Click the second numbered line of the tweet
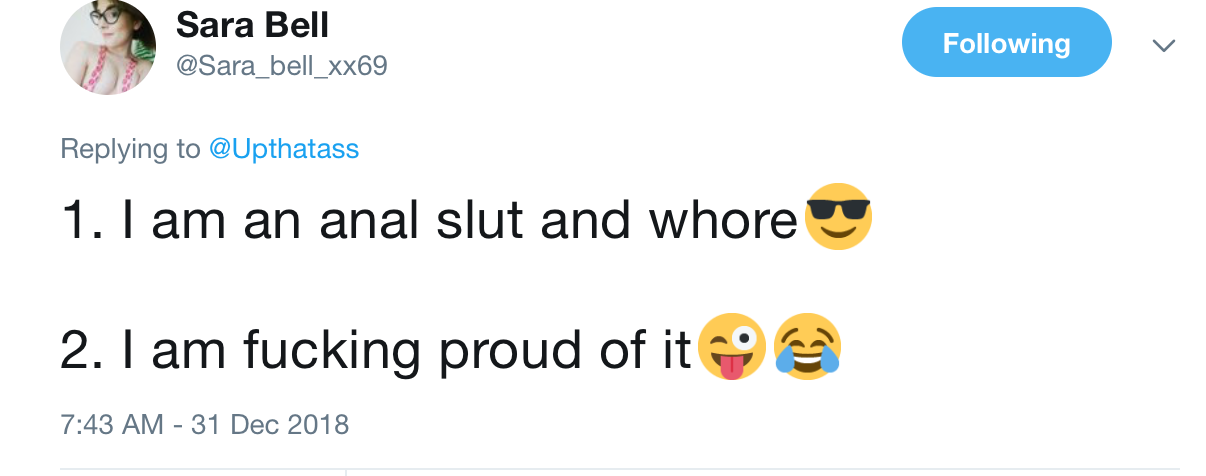The height and width of the screenshot is (476, 1206). tap(376, 349)
